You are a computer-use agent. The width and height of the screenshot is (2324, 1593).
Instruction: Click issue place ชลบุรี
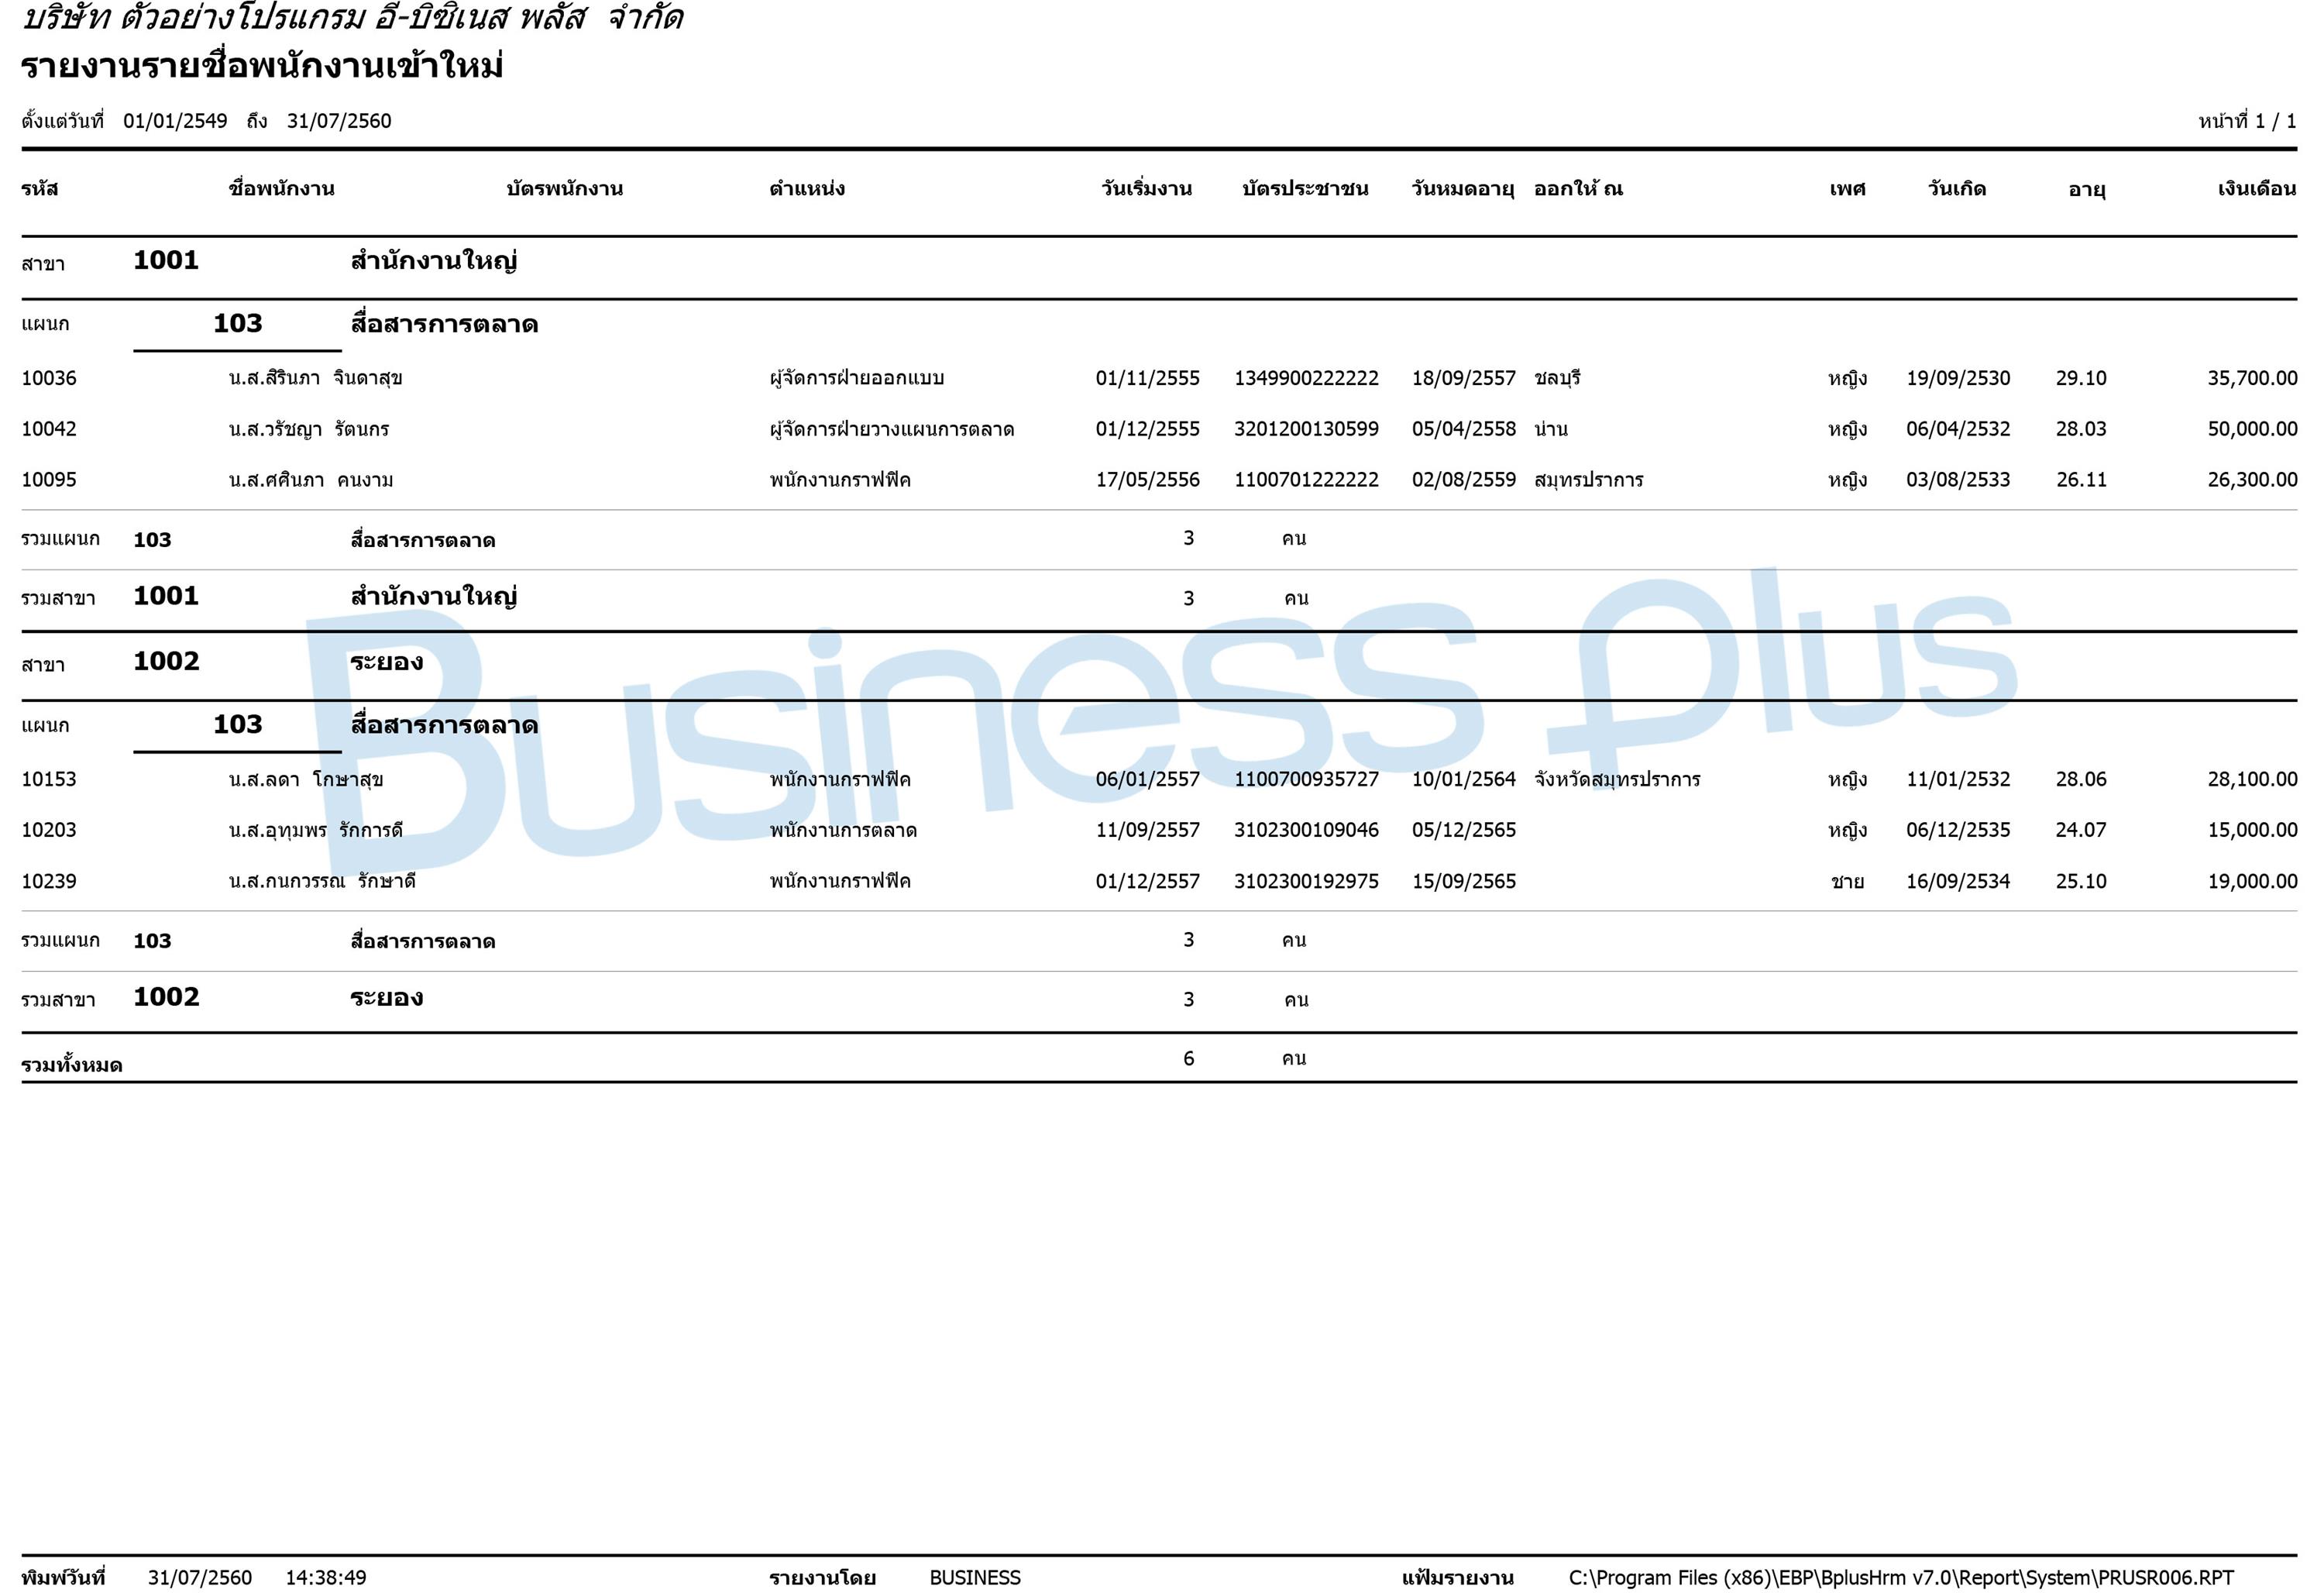(1557, 378)
